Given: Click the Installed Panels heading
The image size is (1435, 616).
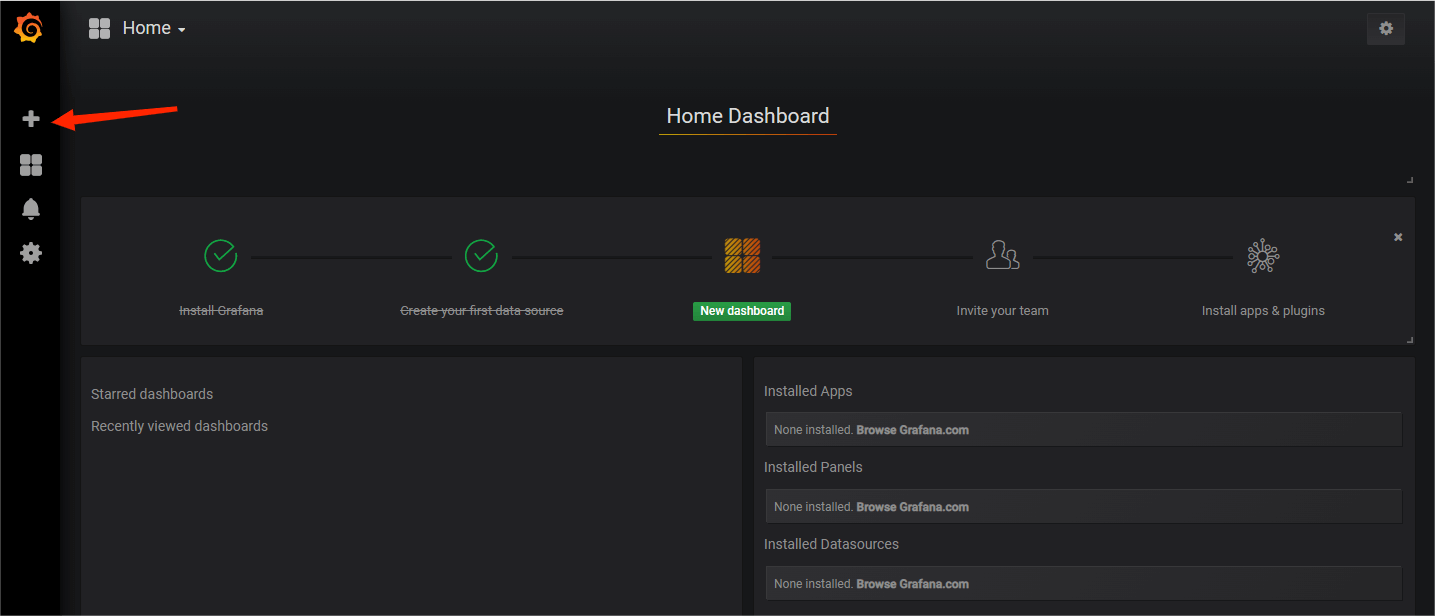Looking at the screenshot, I should pos(813,467).
